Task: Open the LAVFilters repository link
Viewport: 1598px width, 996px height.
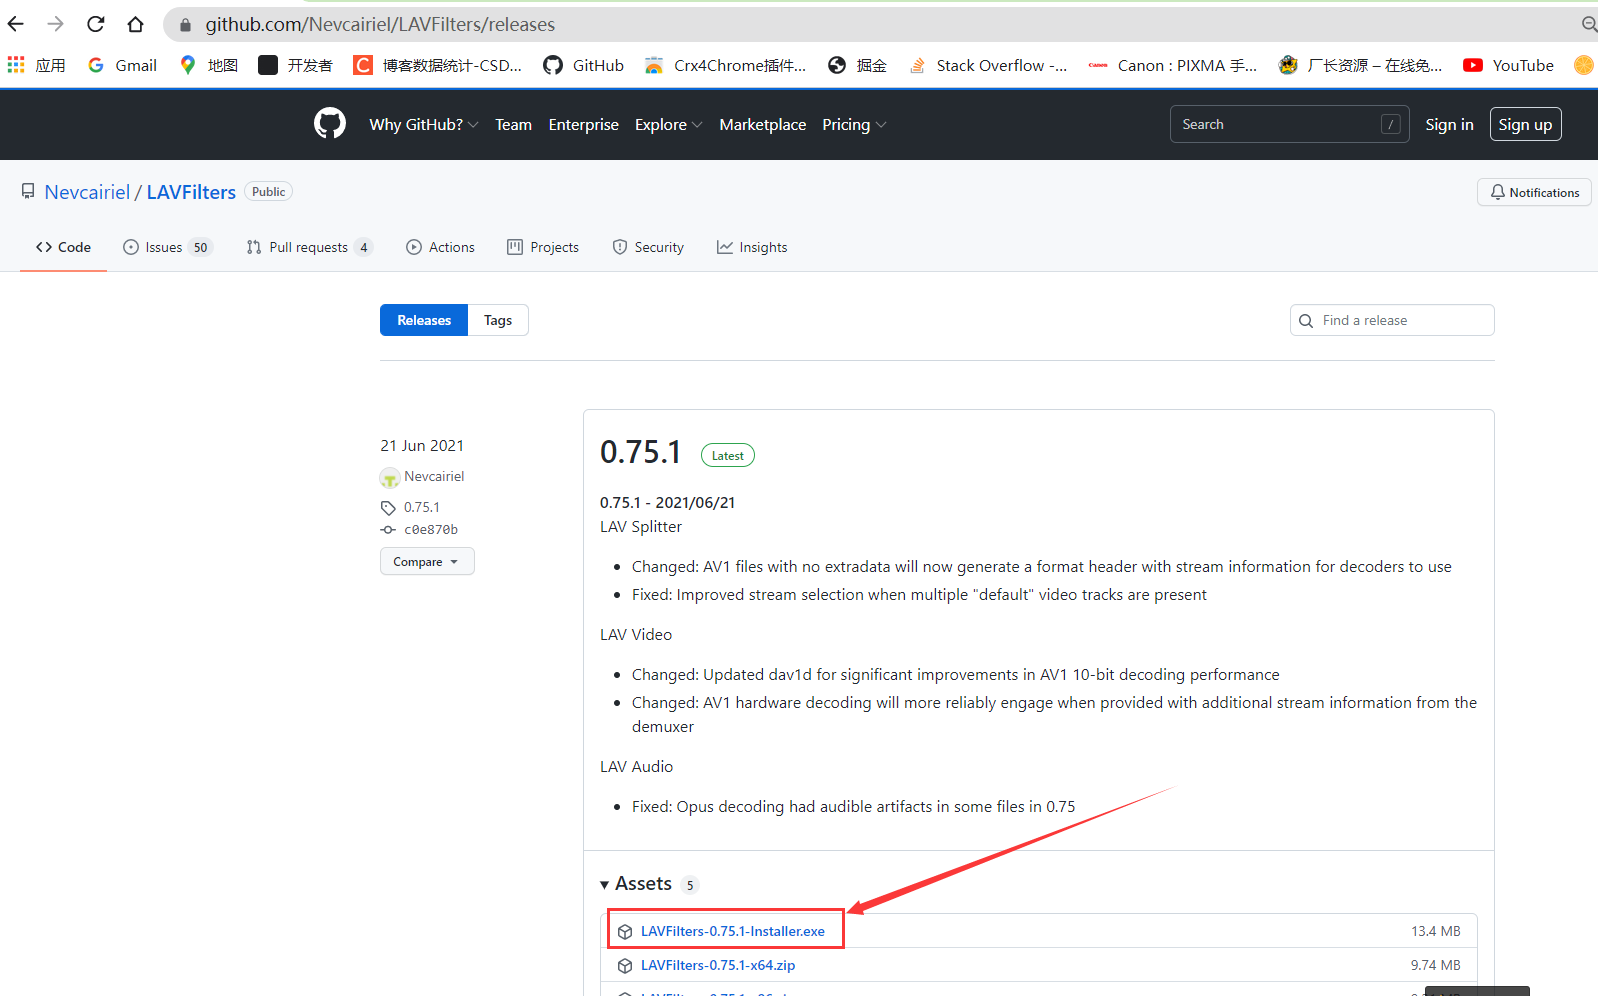Action: pyautogui.click(x=191, y=192)
